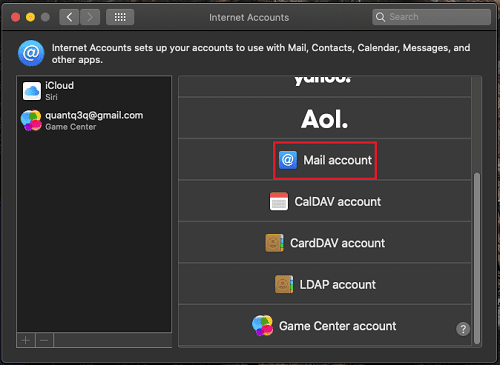Click the LDAP address book icon
This screenshot has width=500, height=365.
point(284,284)
